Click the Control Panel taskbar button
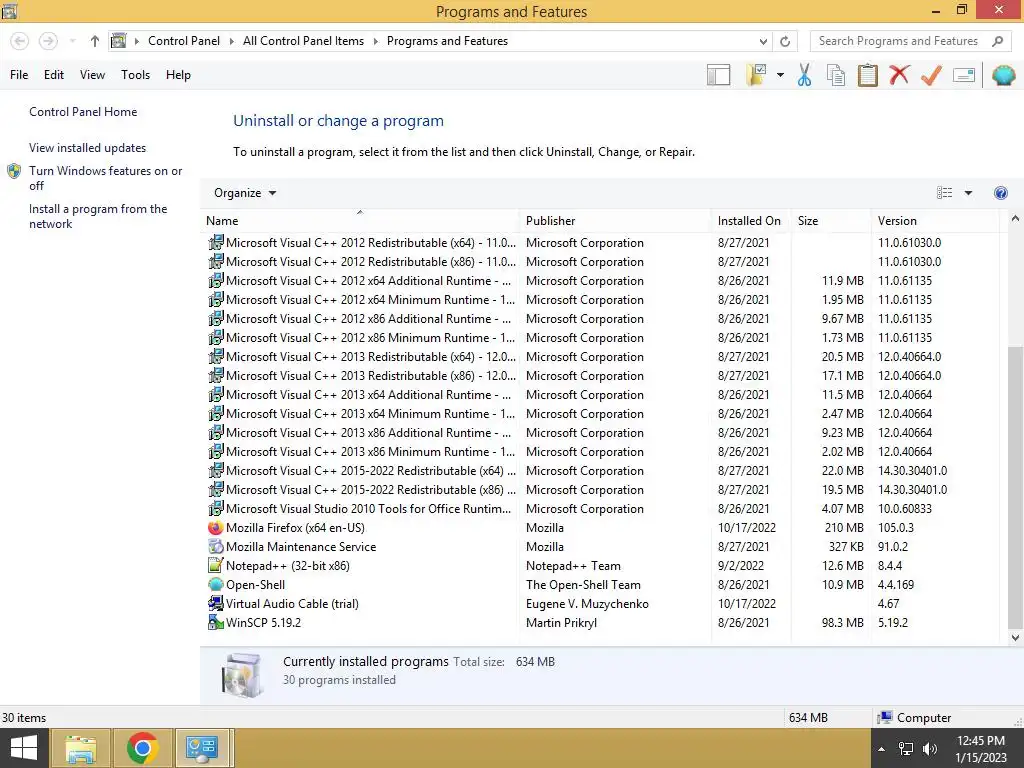Image resolution: width=1024 pixels, height=768 pixels. (202, 748)
